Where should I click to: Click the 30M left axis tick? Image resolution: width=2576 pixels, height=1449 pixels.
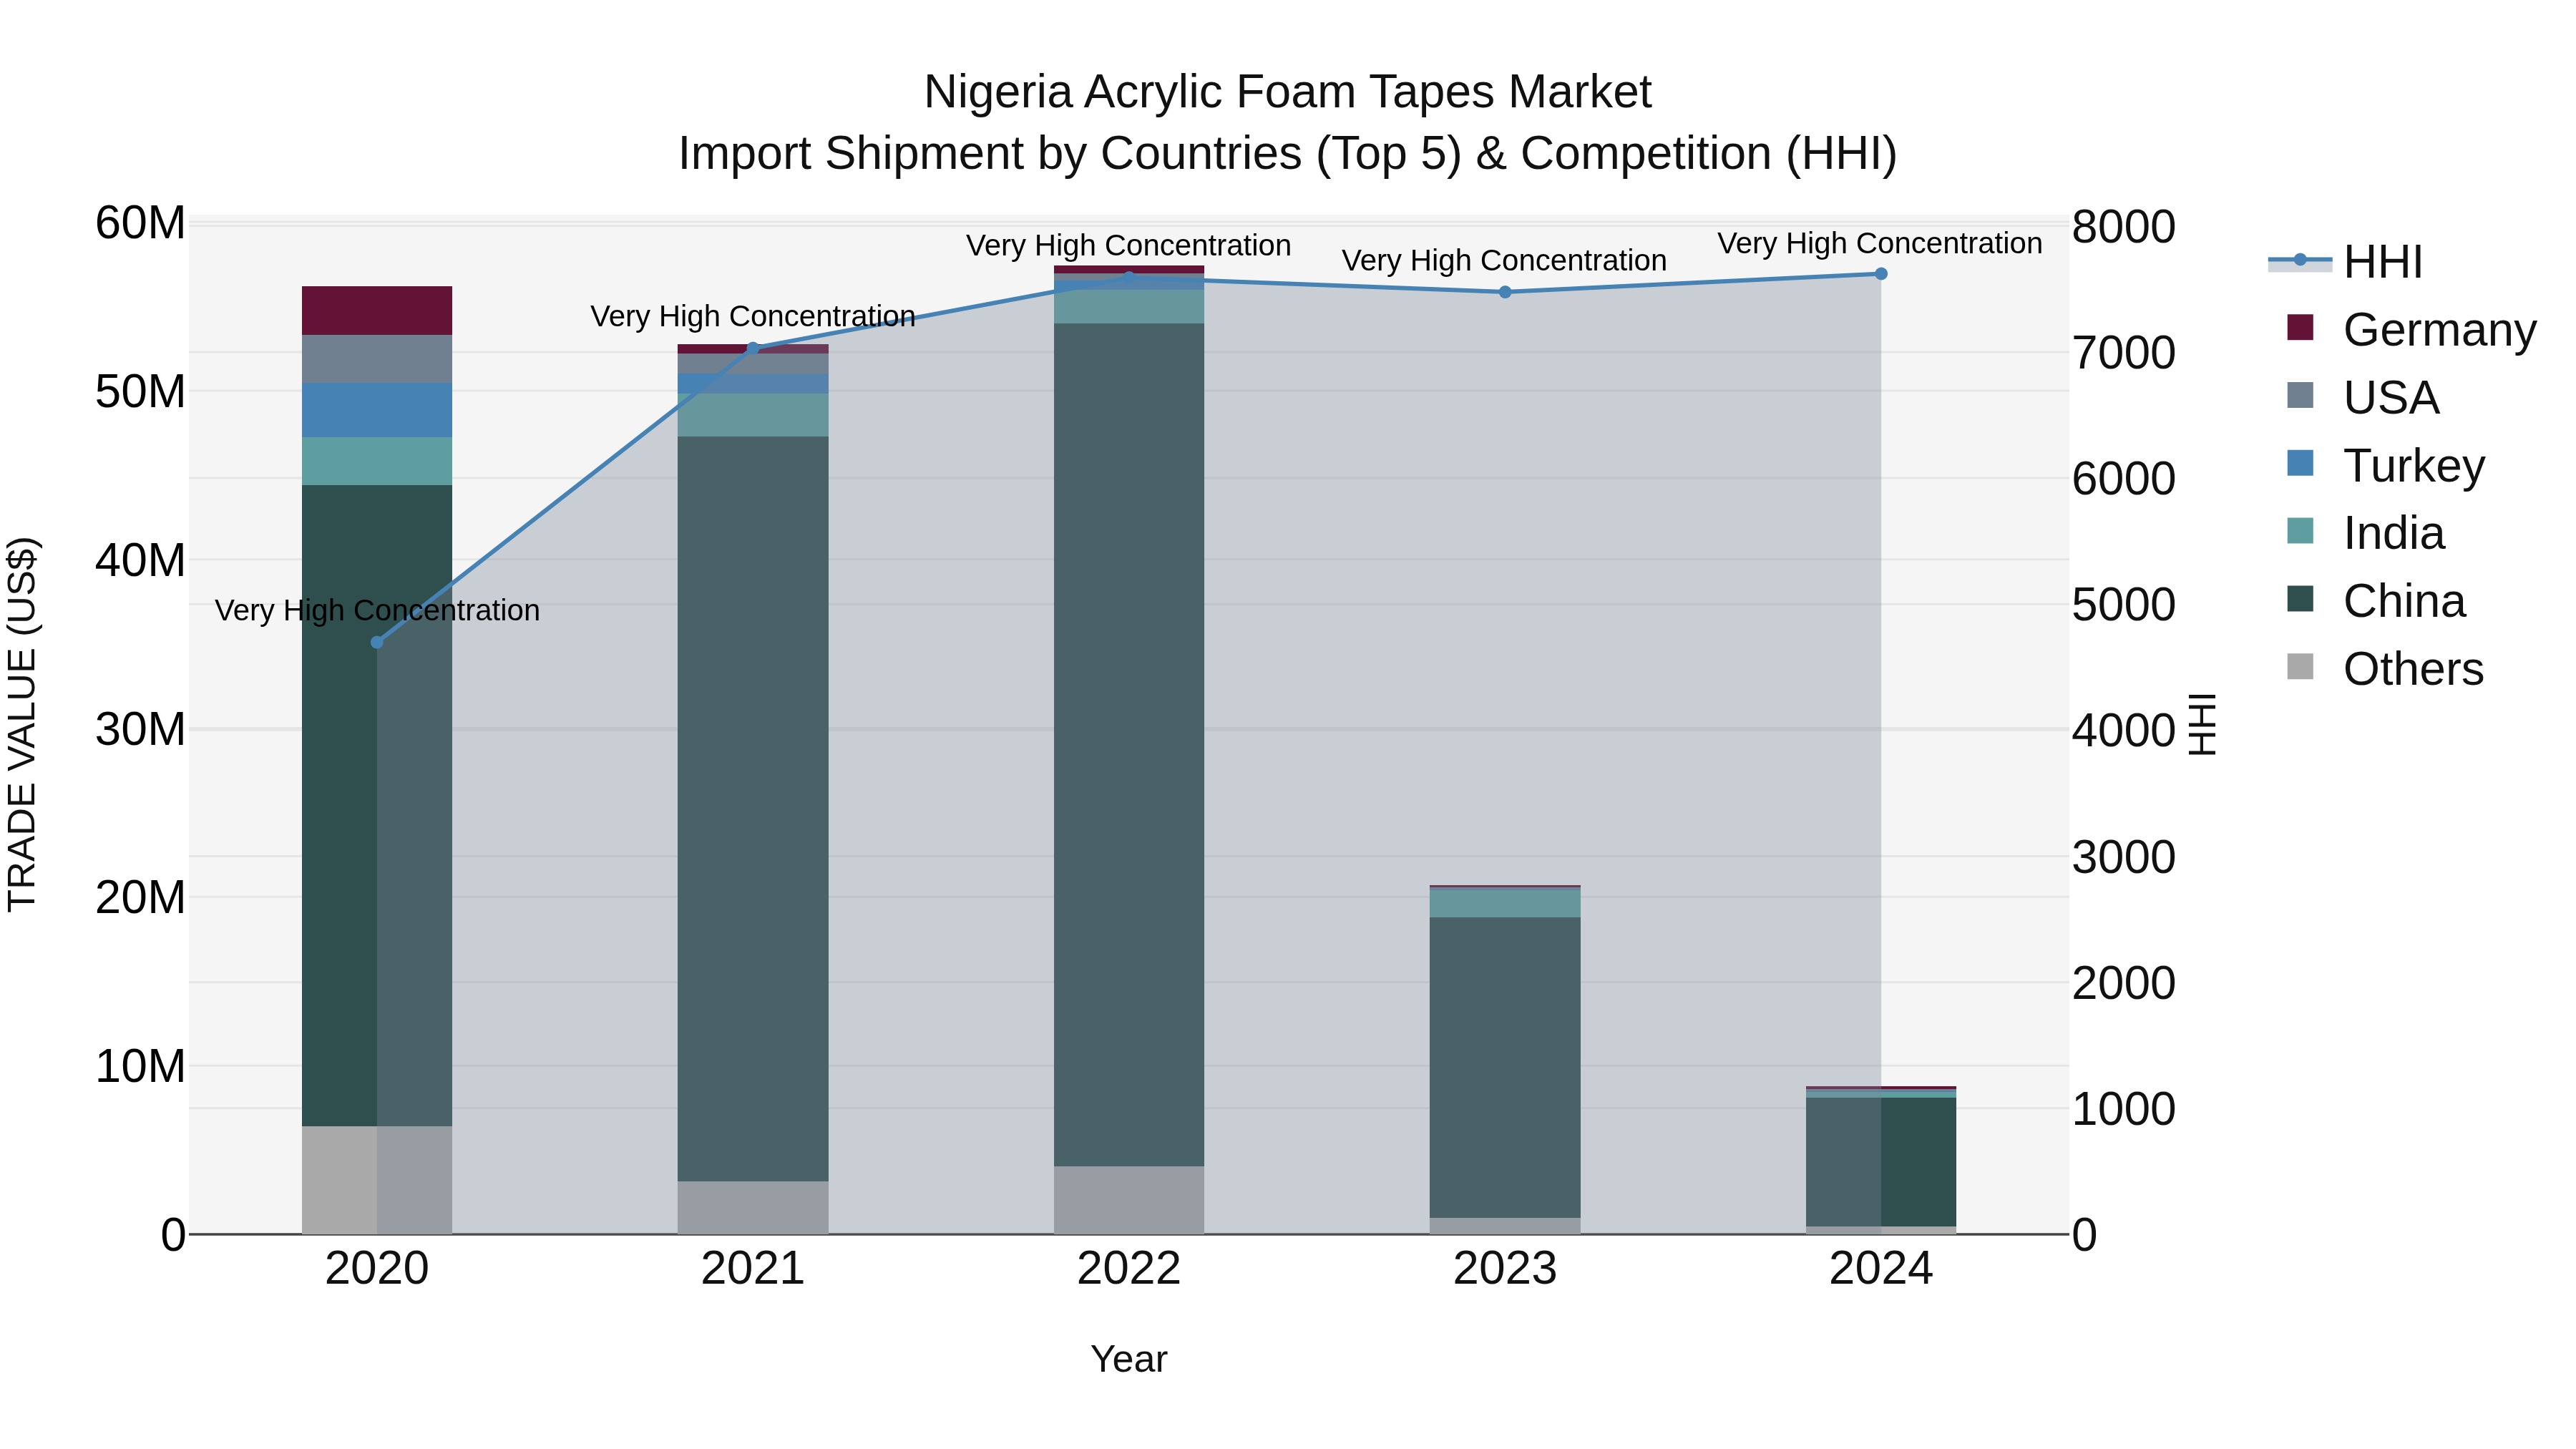pos(140,729)
